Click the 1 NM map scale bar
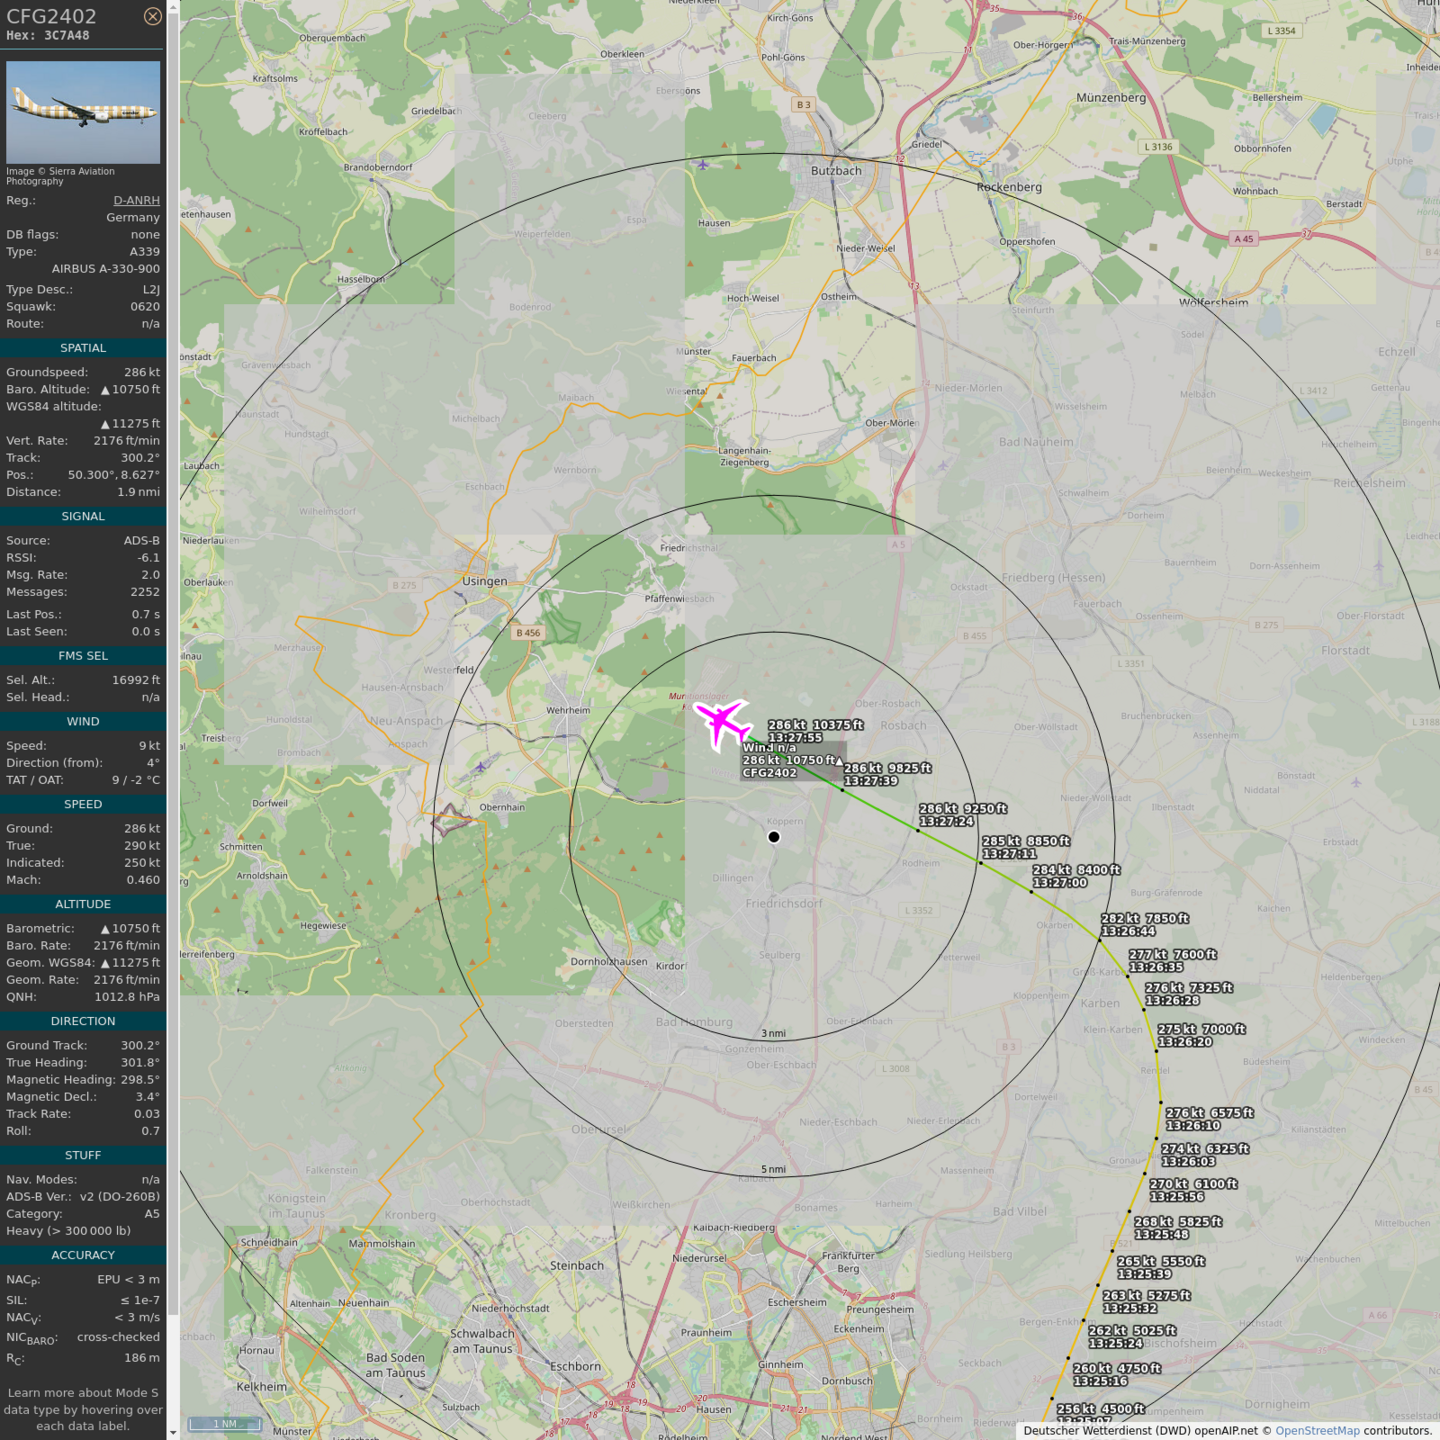The height and width of the screenshot is (1440, 1440). 225,1424
